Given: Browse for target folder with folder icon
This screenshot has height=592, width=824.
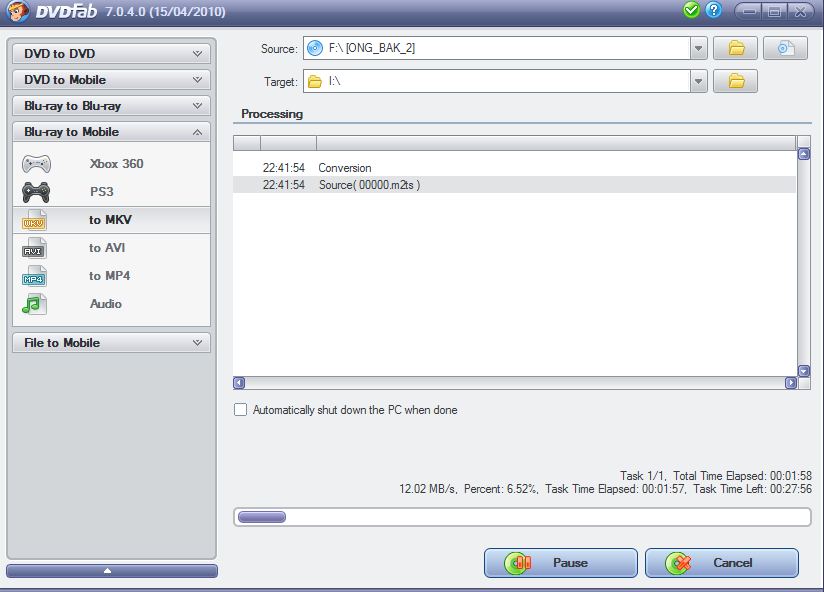Looking at the screenshot, I should 735,81.
